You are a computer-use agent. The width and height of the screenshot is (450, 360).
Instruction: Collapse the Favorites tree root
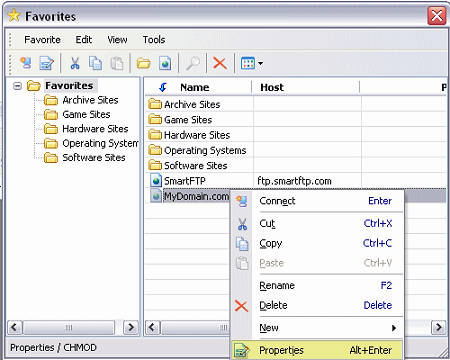pyautogui.click(x=17, y=86)
